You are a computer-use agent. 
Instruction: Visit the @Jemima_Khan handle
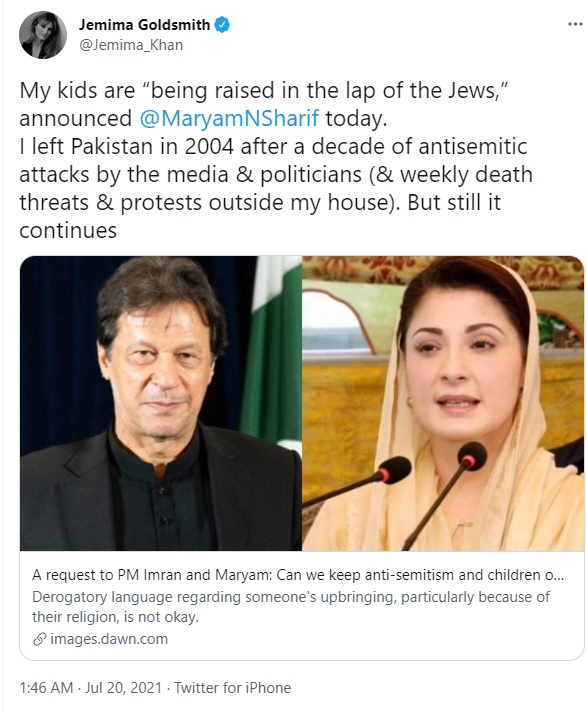[131, 45]
